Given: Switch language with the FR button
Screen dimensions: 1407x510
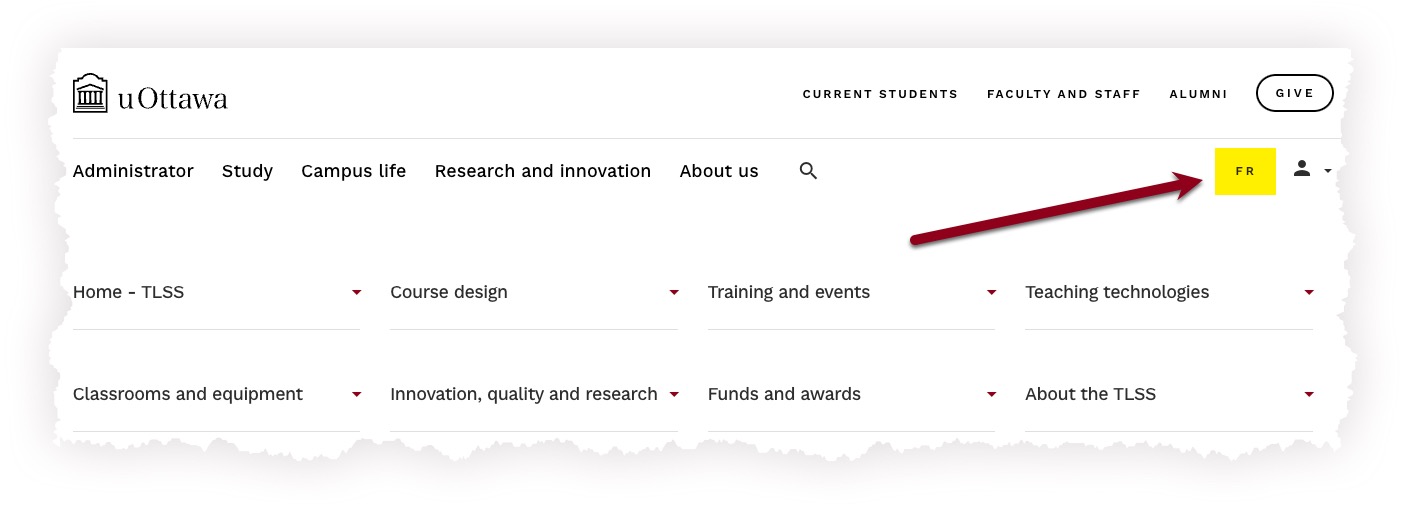Looking at the screenshot, I should pyautogui.click(x=1245, y=171).
